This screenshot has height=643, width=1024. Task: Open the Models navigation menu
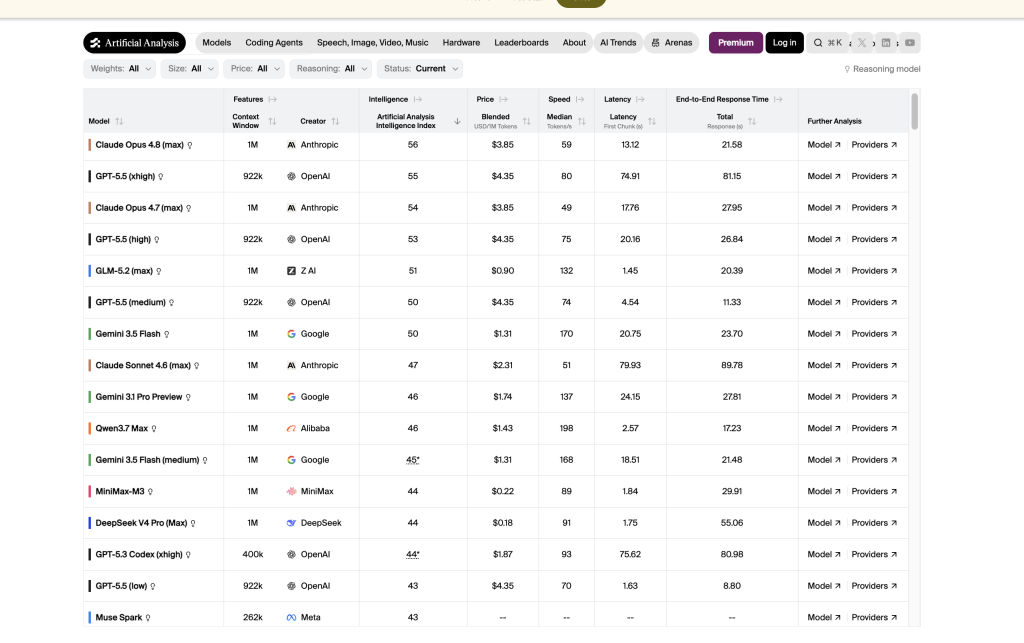[217, 43]
